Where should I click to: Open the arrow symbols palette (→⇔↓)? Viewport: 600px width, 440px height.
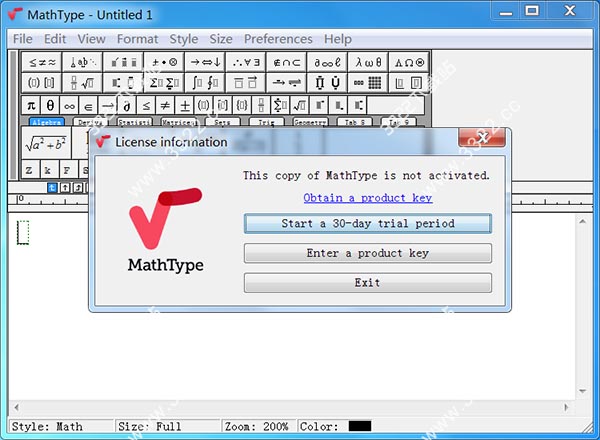click(x=205, y=62)
